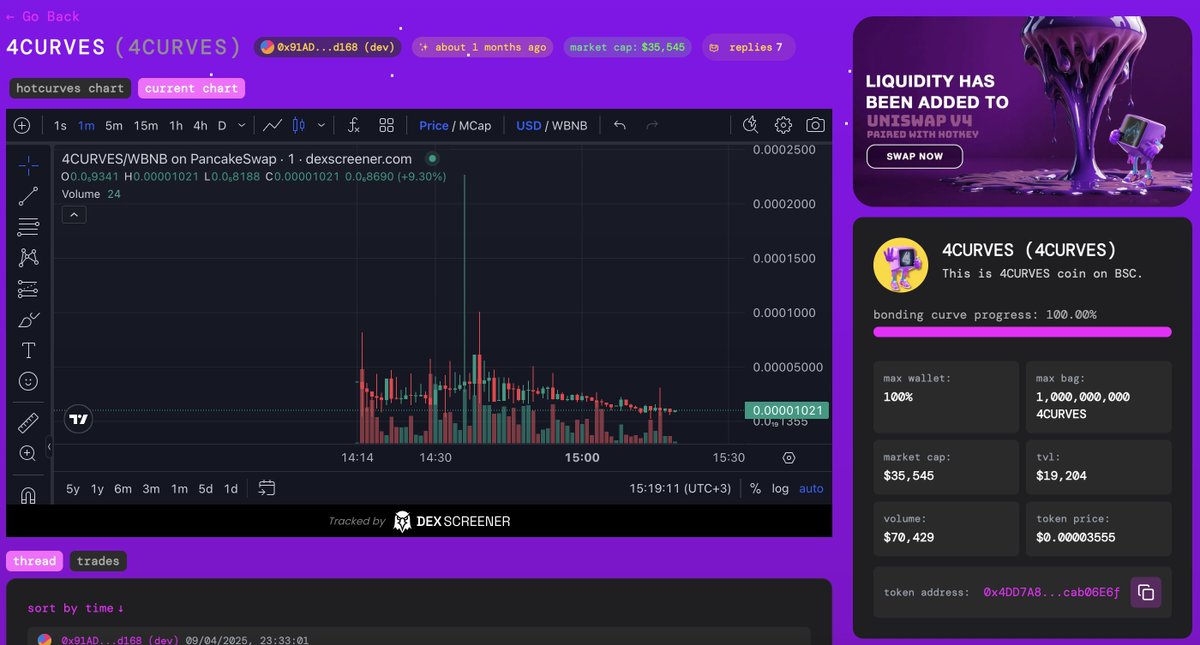Select the candlestick chart style icon

tap(298, 125)
